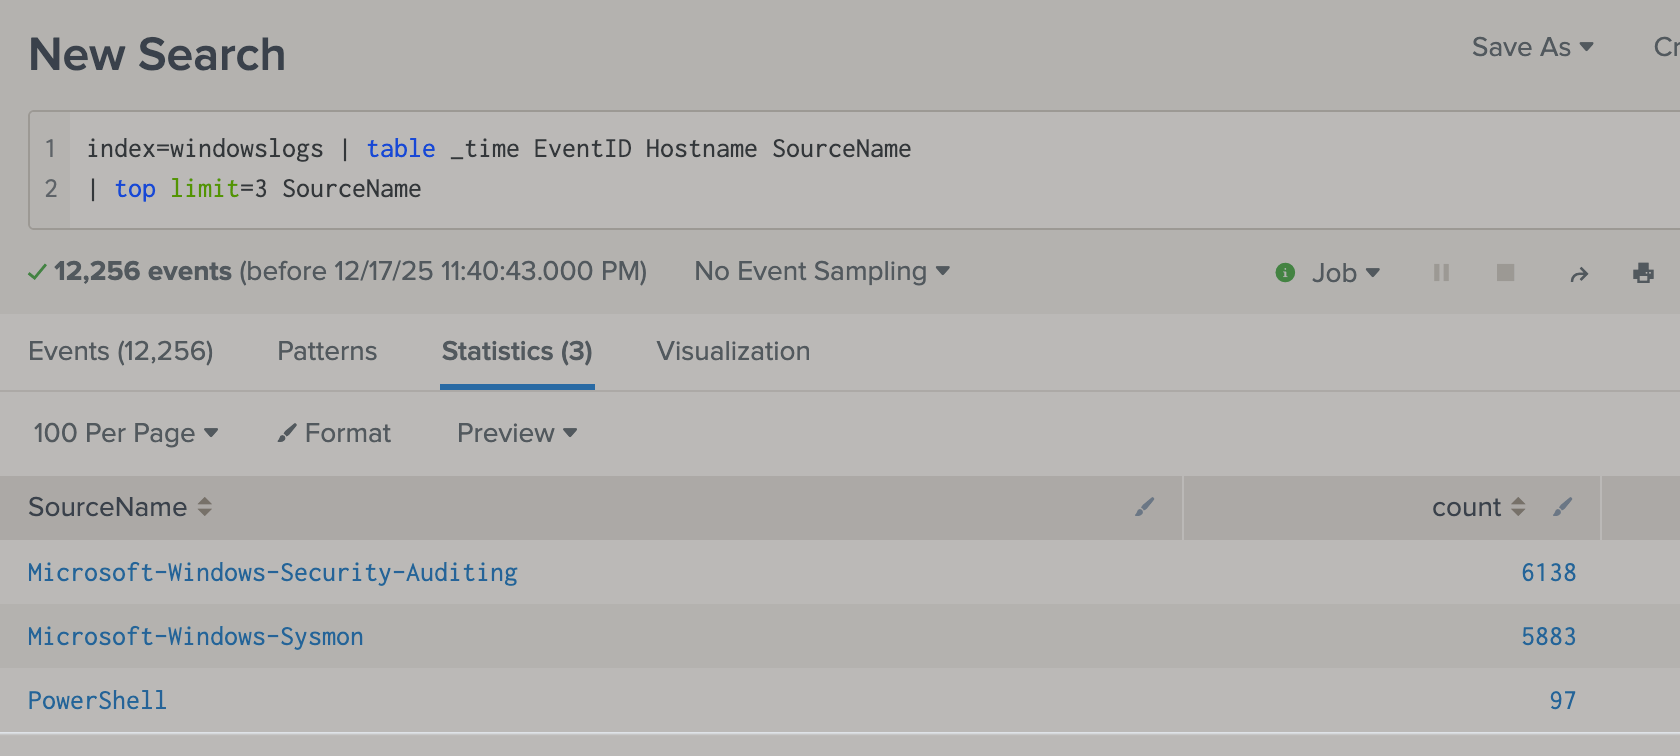Click SourceName column edit pencil icon
The height and width of the screenshot is (756, 1680).
pos(1144,508)
